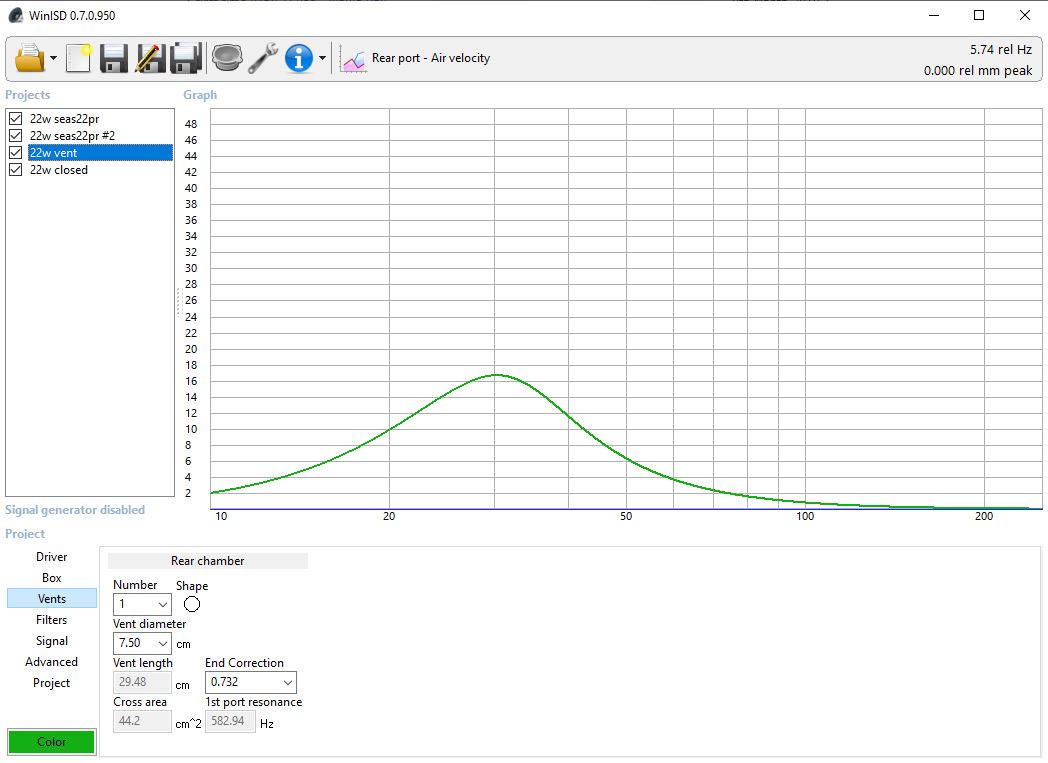Screen dimensions: 1048x763
Task: Click the 5.74 rel Hz readout
Action: tap(1001, 49)
